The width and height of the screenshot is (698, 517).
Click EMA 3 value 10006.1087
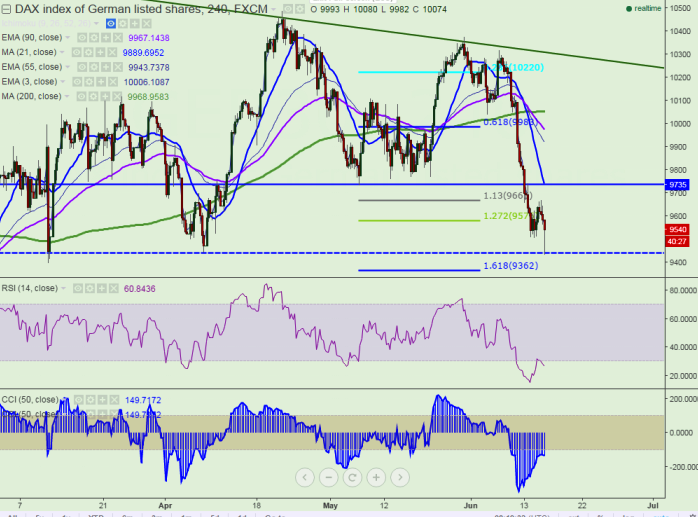point(146,82)
